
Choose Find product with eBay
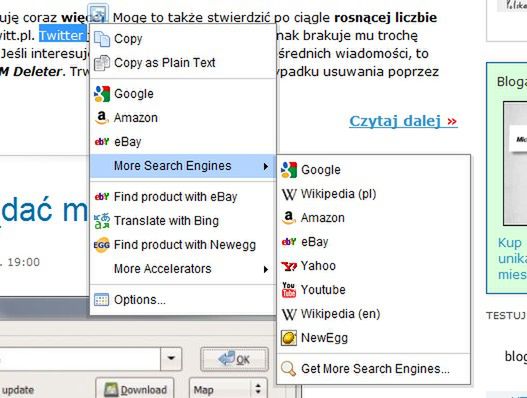click(x=183, y=197)
